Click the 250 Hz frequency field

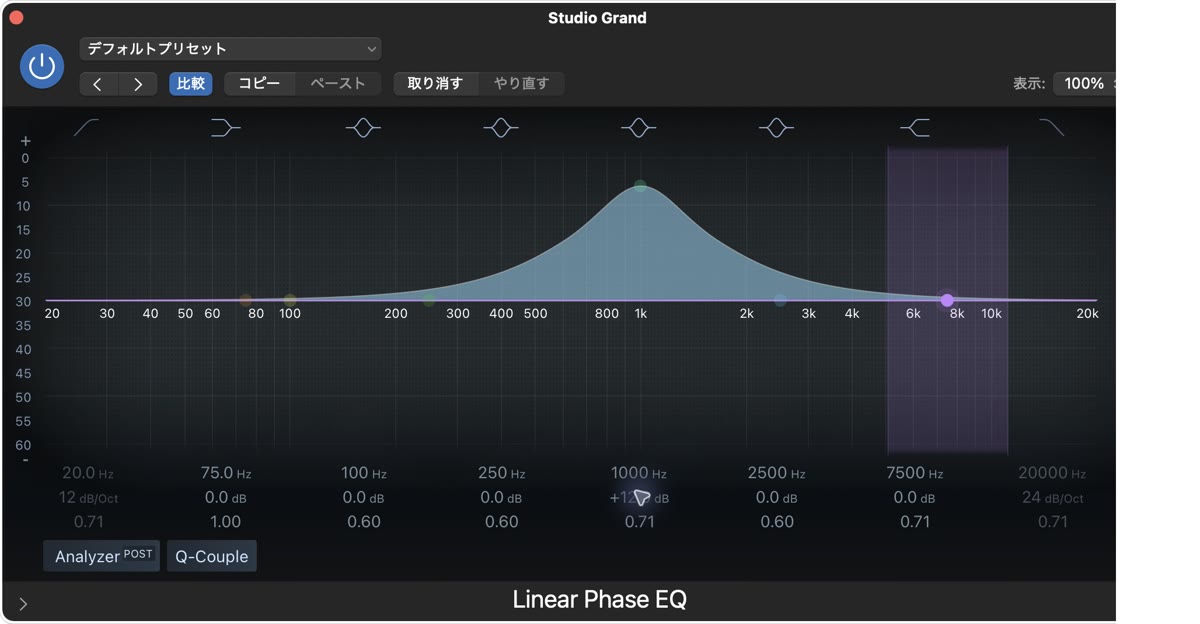point(502,473)
